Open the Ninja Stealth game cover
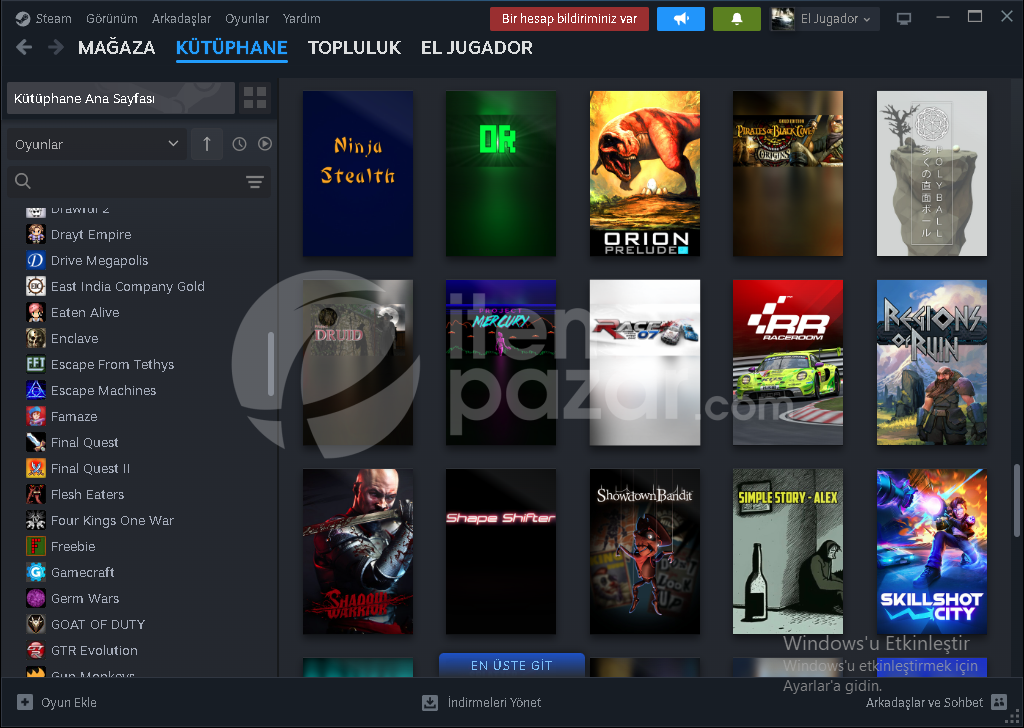This screenshot has width=1024, height=728. pos(358,174)
